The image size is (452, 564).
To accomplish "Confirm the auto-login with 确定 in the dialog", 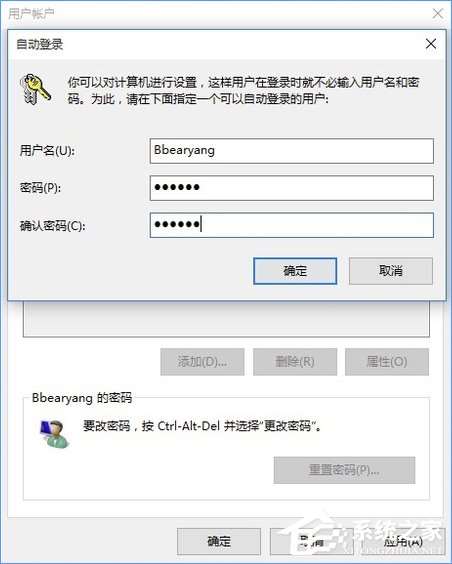I will click(295, 271).
